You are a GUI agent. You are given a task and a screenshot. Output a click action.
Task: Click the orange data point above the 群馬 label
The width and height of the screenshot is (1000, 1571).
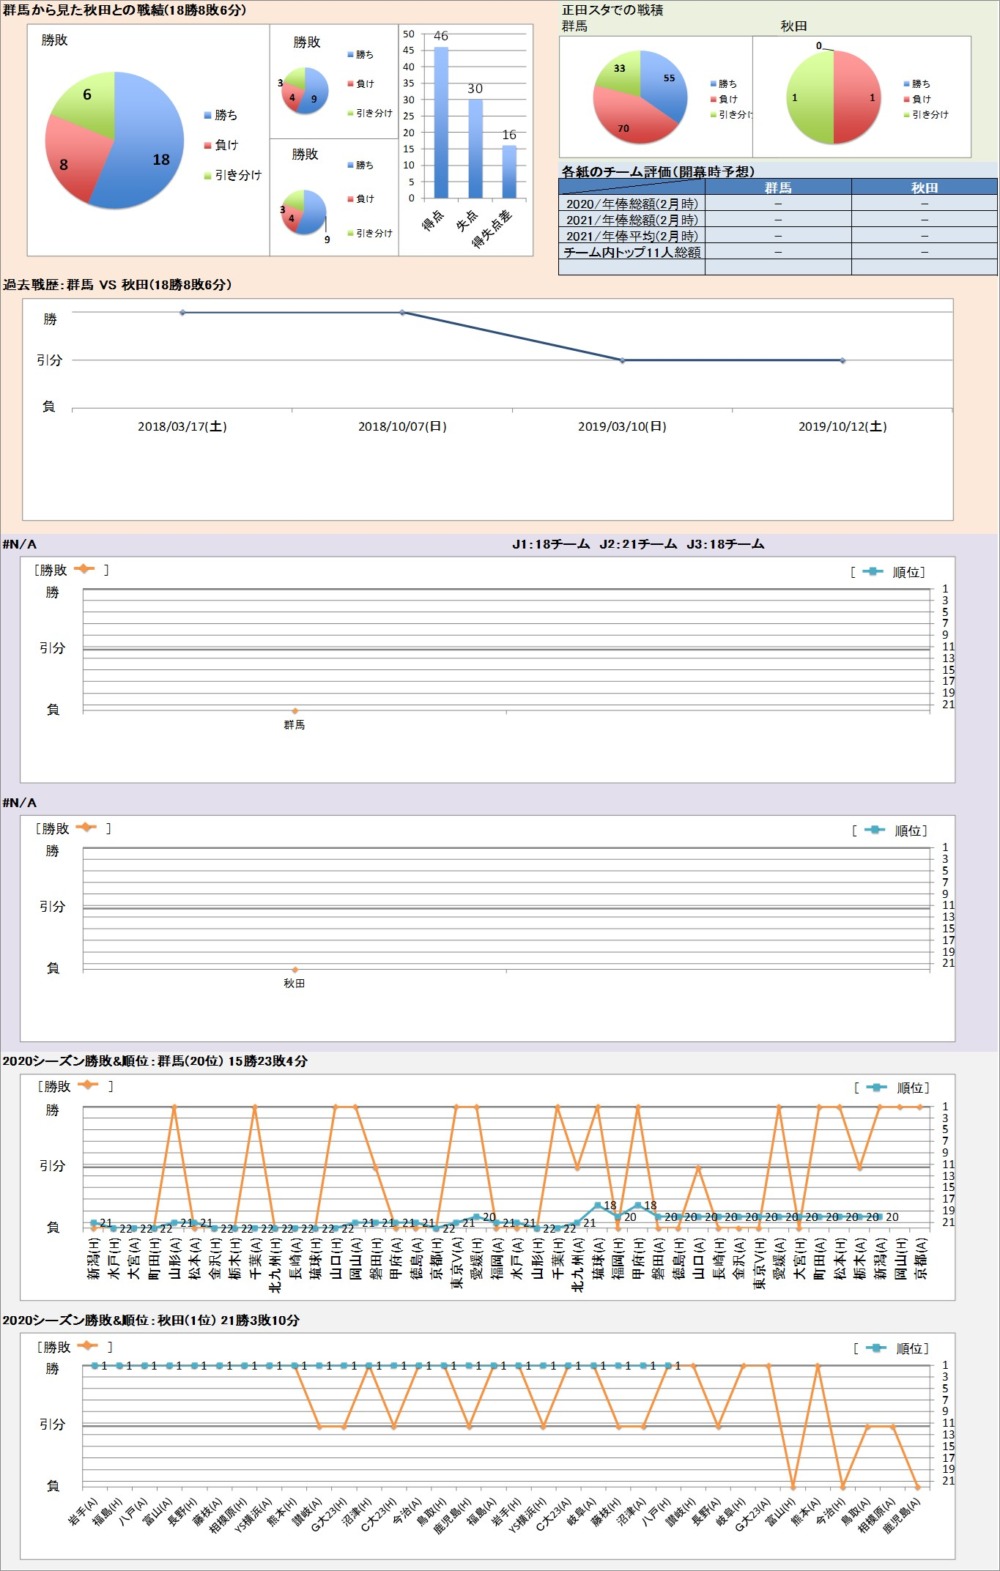click(x=294, y=711)
